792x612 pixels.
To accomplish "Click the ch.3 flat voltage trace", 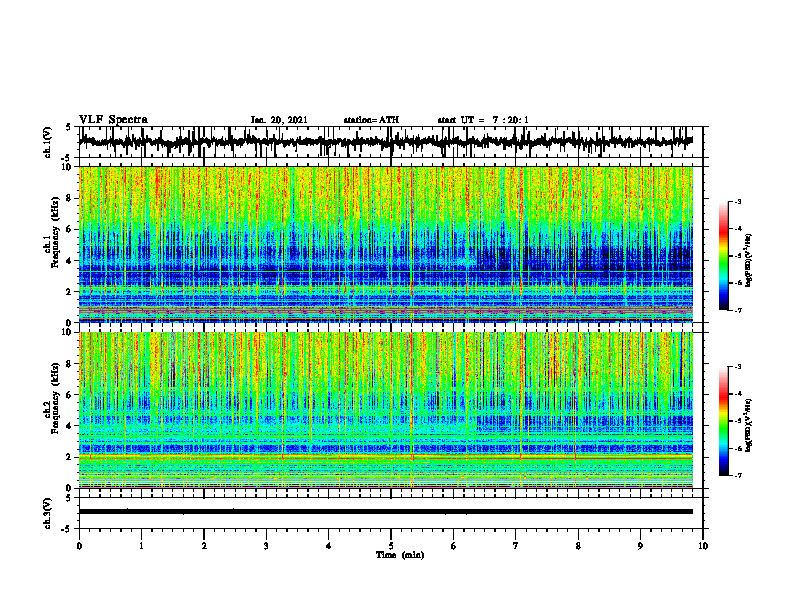I will [386, 512].
